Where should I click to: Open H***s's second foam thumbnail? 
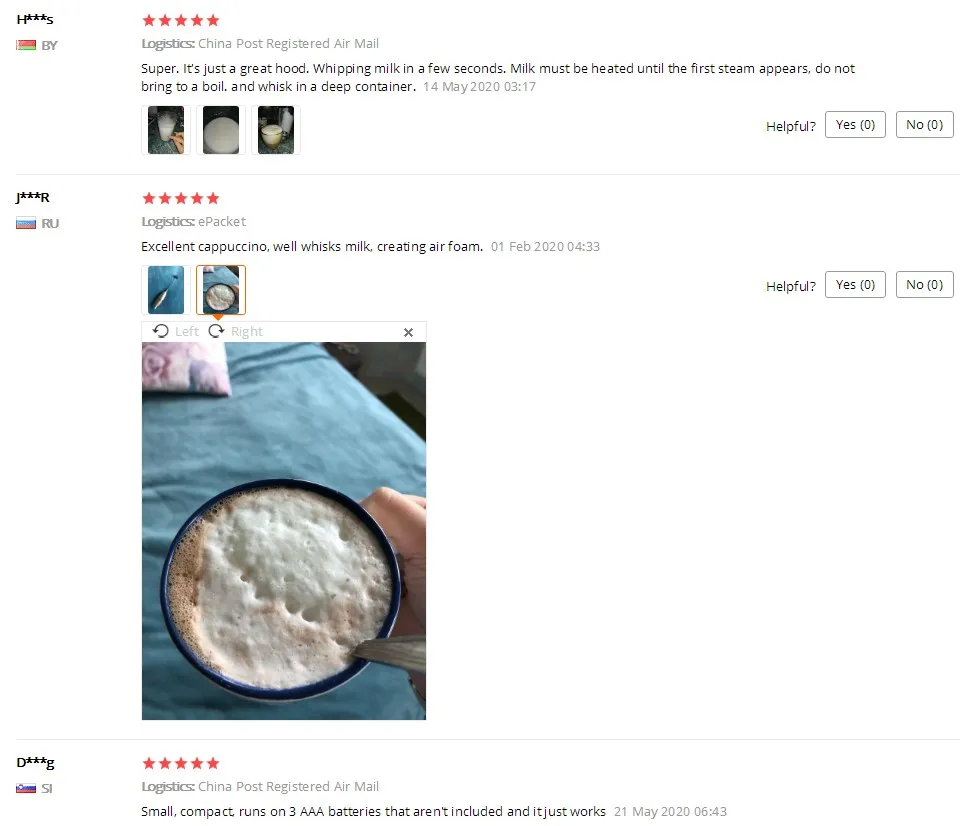point(221,130)
